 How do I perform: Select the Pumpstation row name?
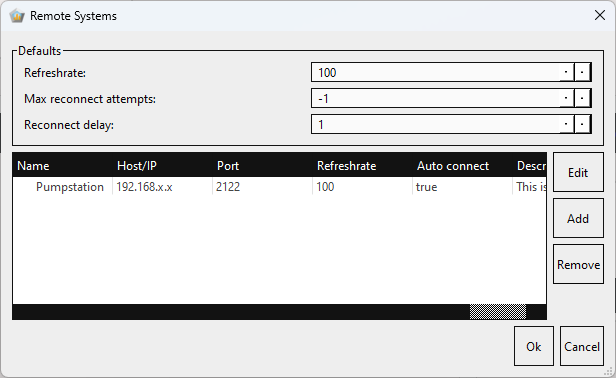click(x=70, y=187)
